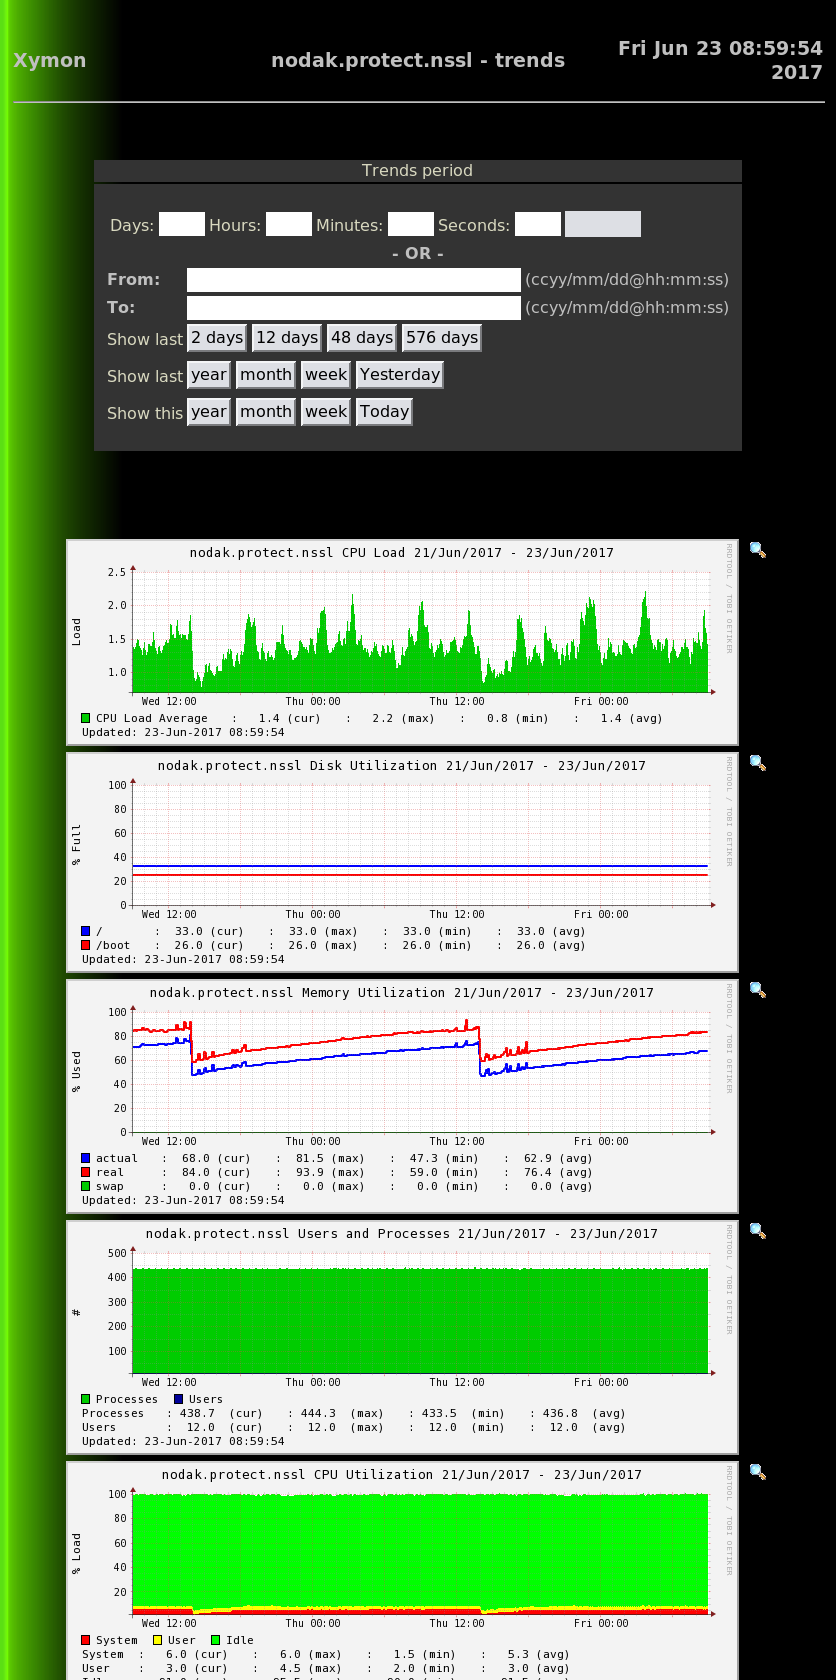840x1680 pixels.
Task: Select Show last year
Action: [x=209, y=375]
